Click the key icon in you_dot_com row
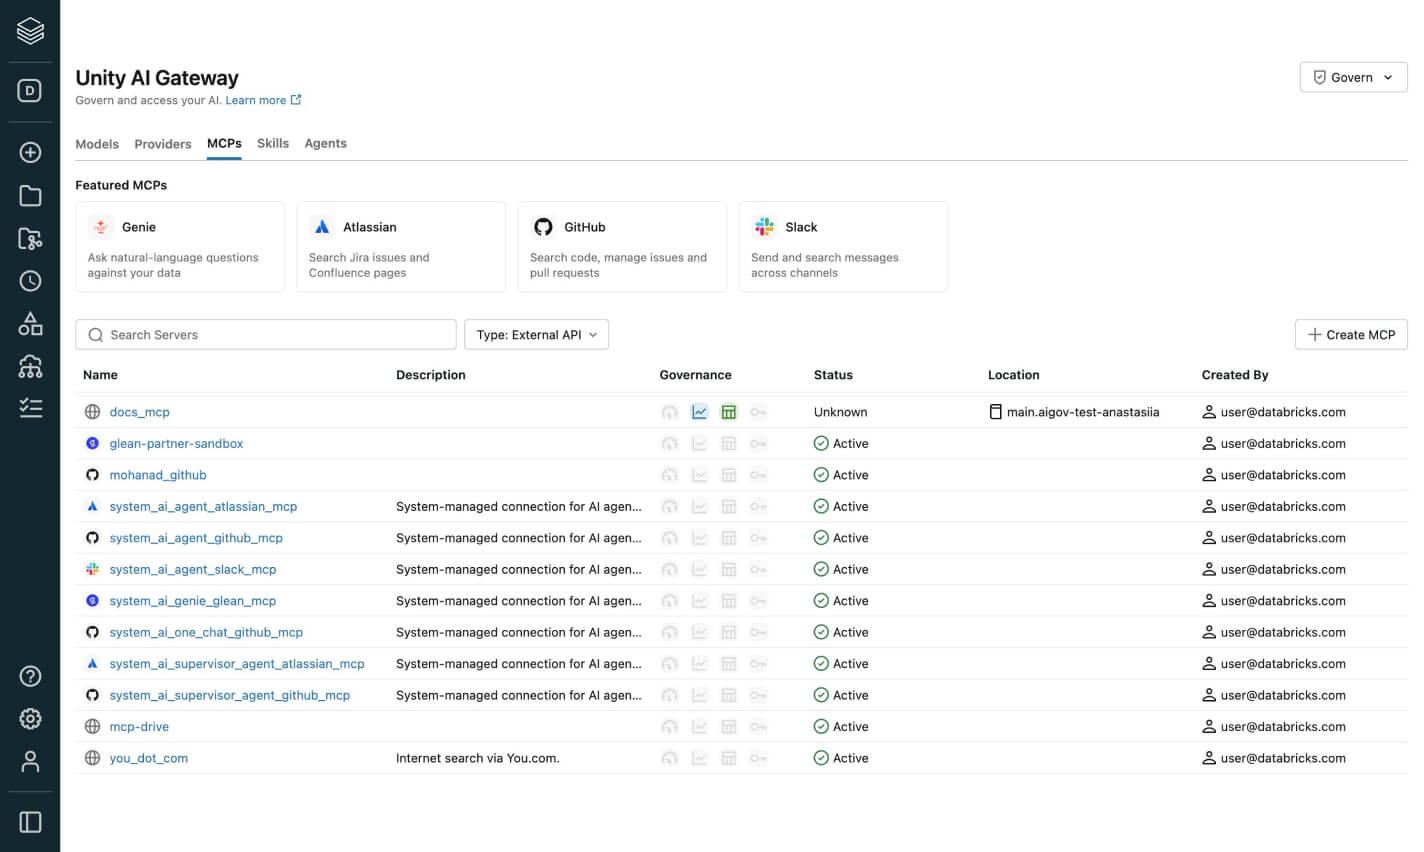This screenshot has width=1424, height=852. click(758, 759)
